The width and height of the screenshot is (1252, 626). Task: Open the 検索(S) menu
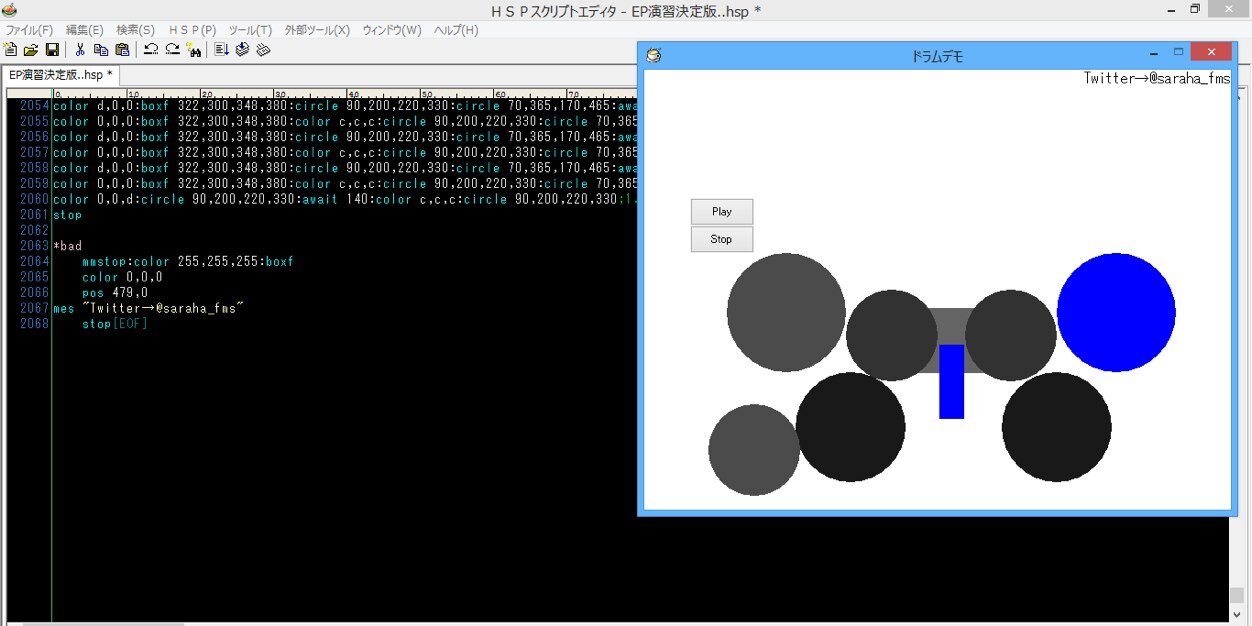pos(136,30)
